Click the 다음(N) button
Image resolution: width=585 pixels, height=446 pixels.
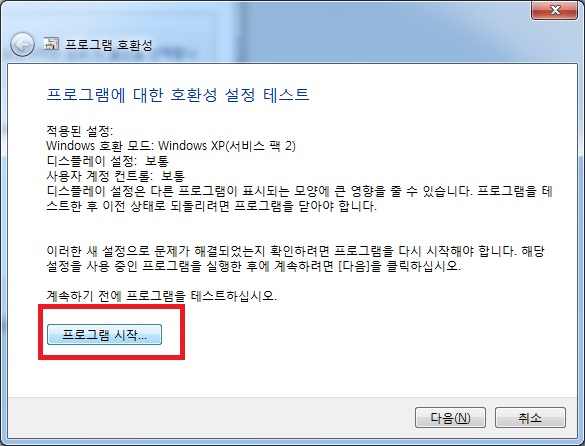pos(450,417)
